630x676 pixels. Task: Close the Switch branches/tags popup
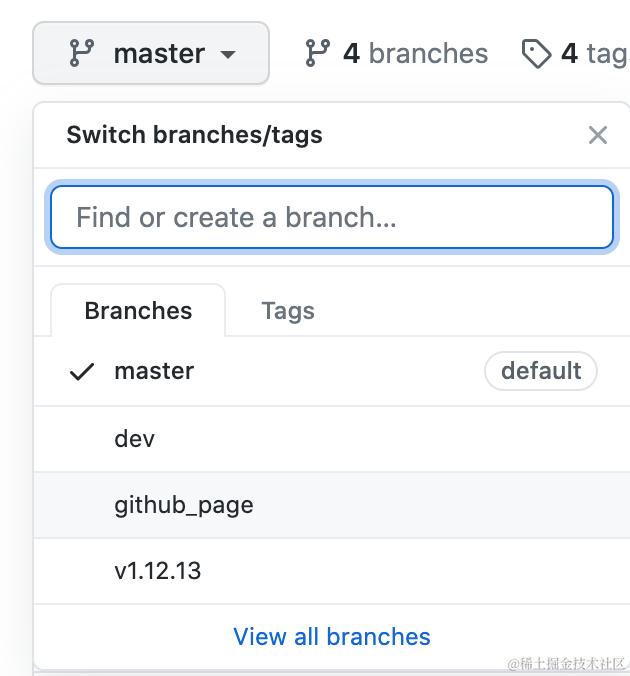tap(598, 135)
